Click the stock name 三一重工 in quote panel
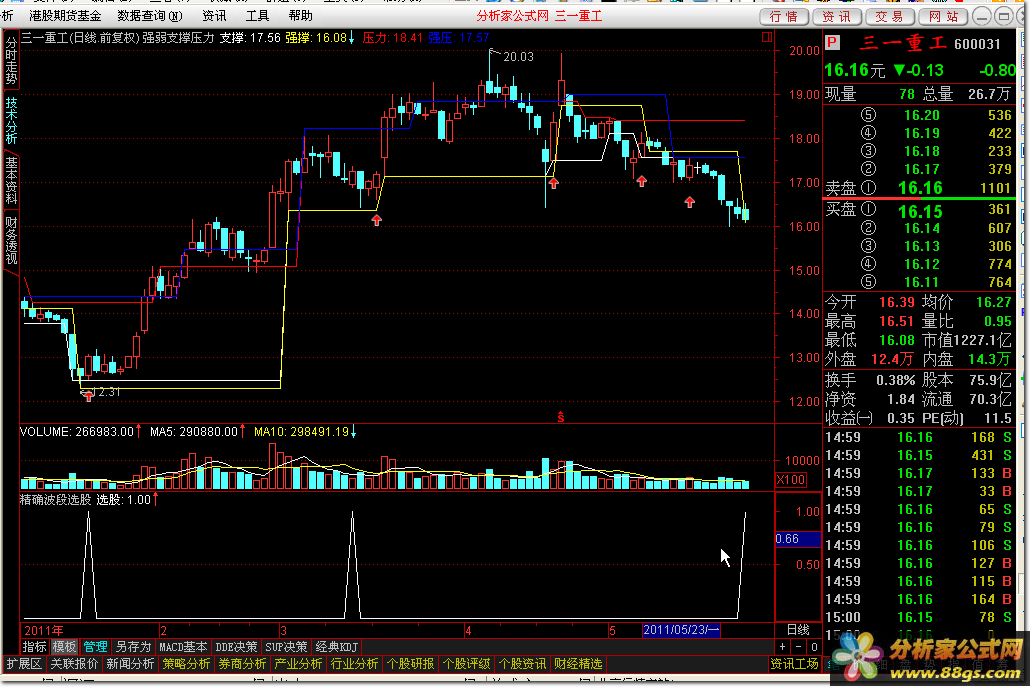Image resolution: width=1032 pixels, height=688 pixels. [902, 43]
